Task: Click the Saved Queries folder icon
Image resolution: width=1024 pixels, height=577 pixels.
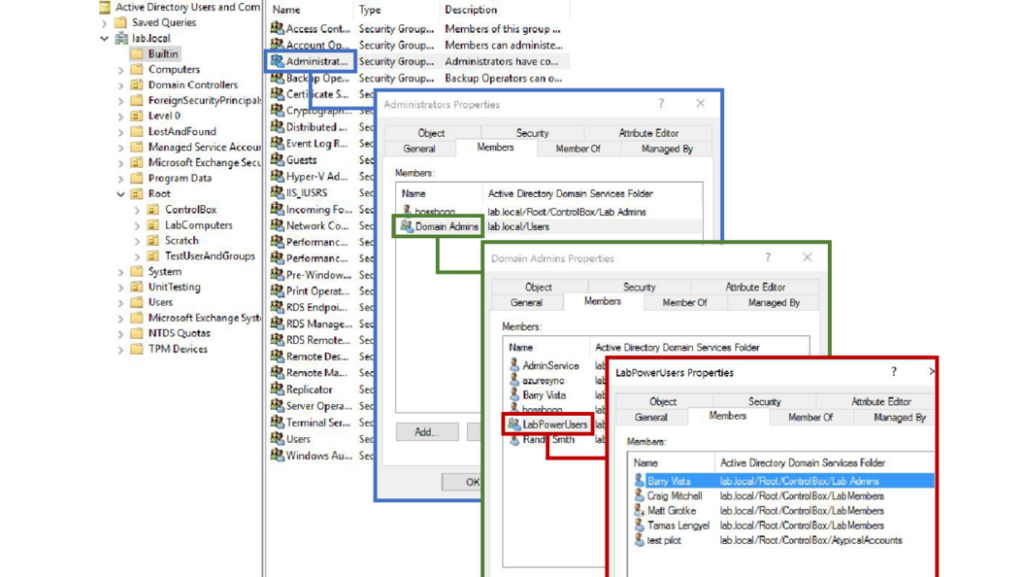Action: tap(120, 22)
